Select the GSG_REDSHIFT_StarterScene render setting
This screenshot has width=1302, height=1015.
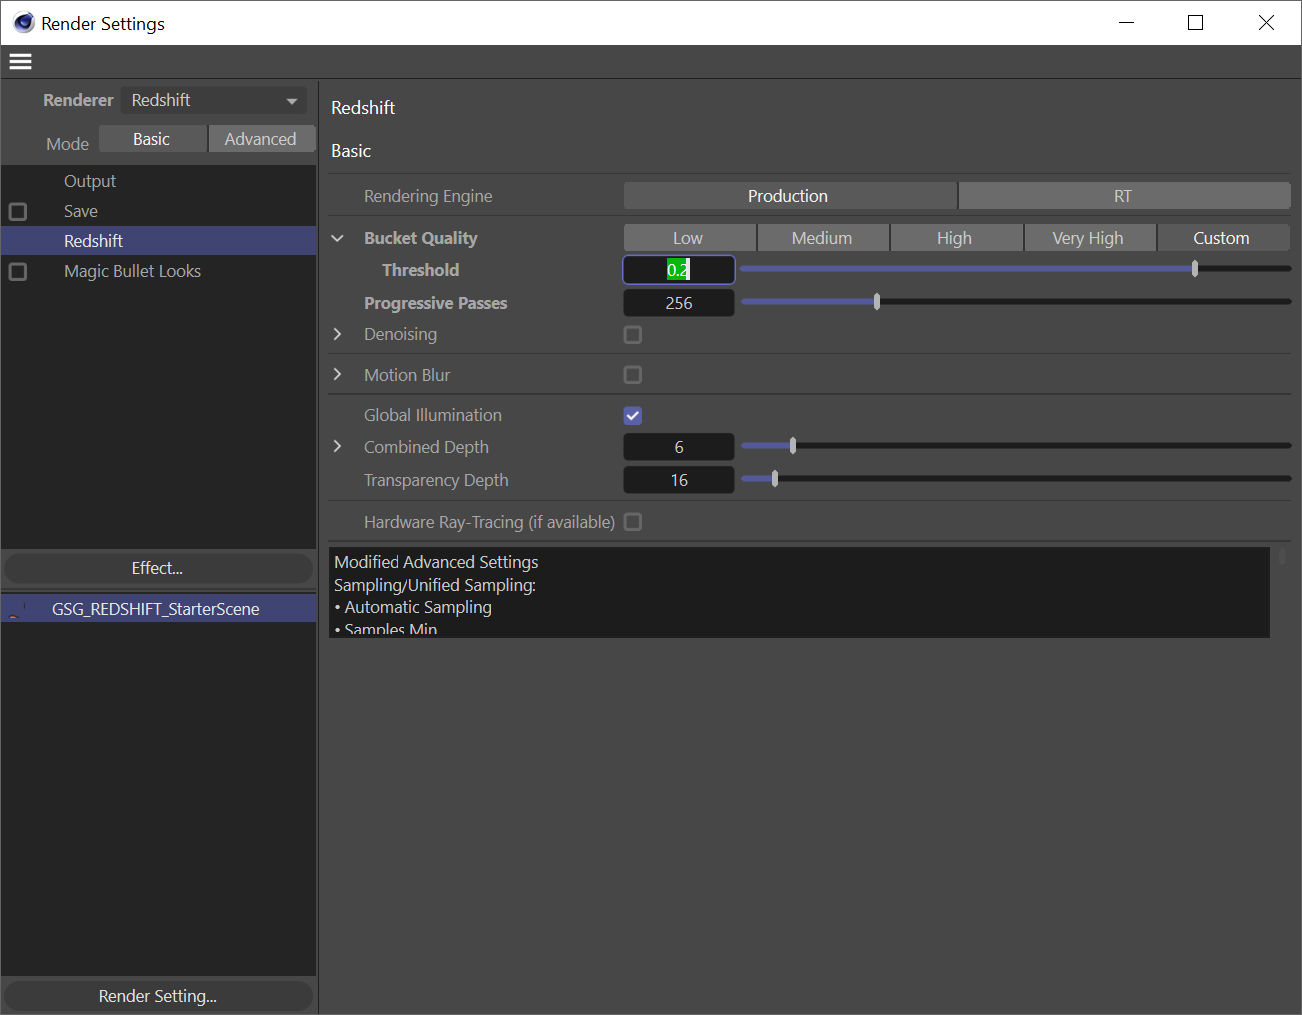click(159, 609)
